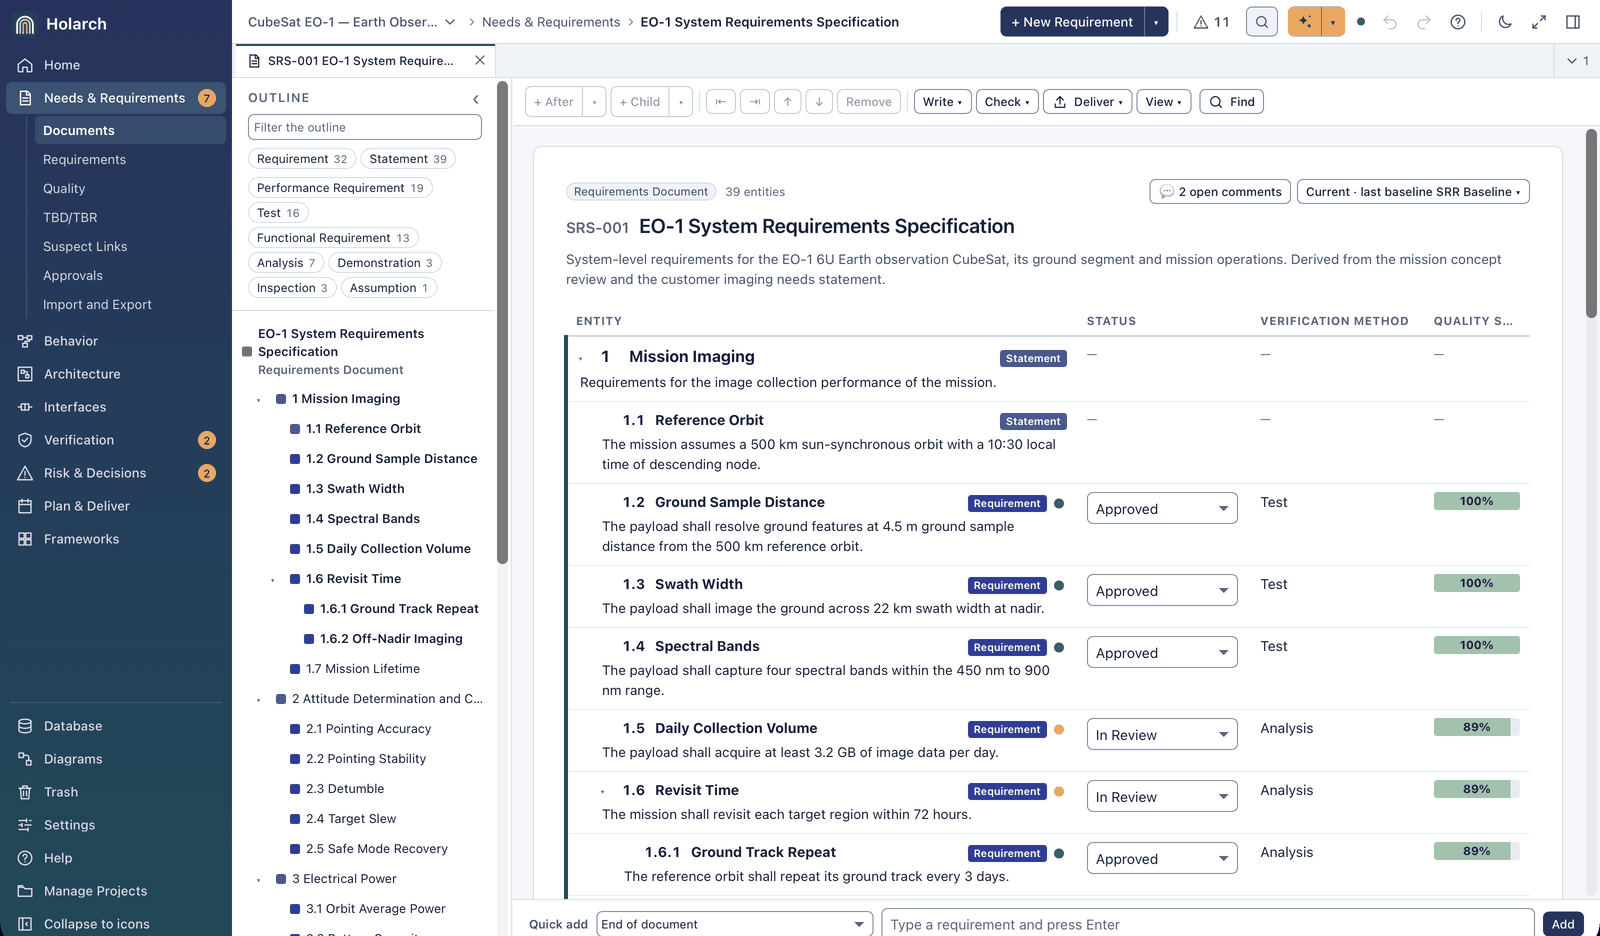Click the undo arrow icon
The height and width of the screenshot is (936, 1600).
1390,22
